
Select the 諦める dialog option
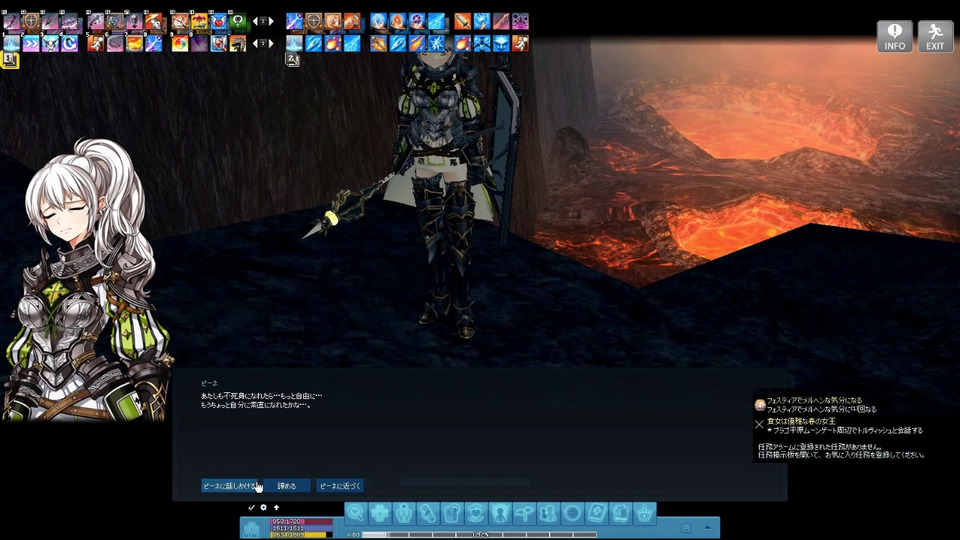[x=287, y=486]
